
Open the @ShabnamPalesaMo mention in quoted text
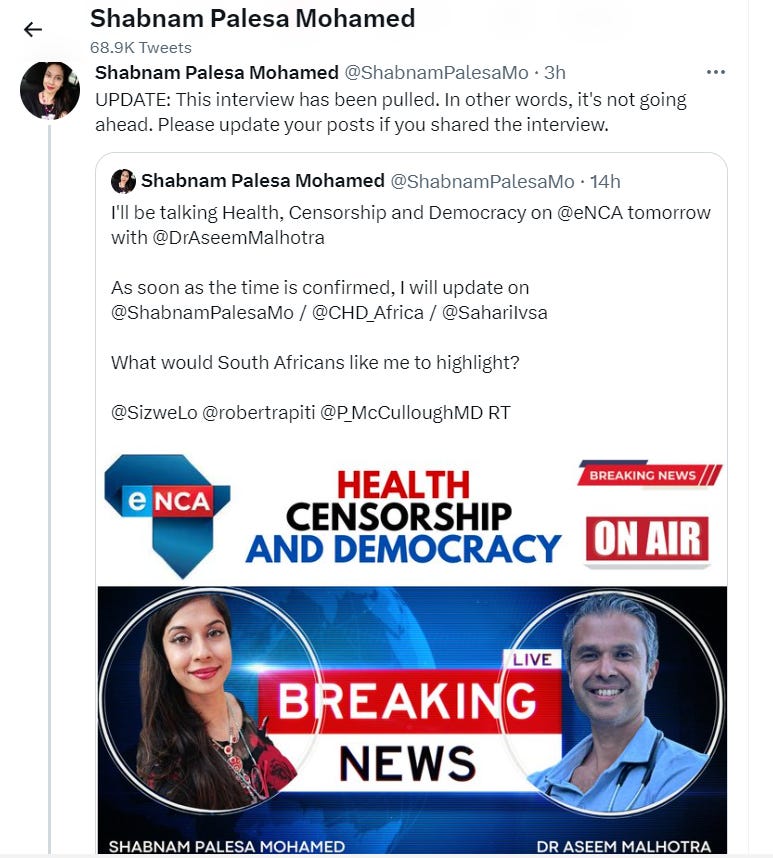(x=202, y=312)
